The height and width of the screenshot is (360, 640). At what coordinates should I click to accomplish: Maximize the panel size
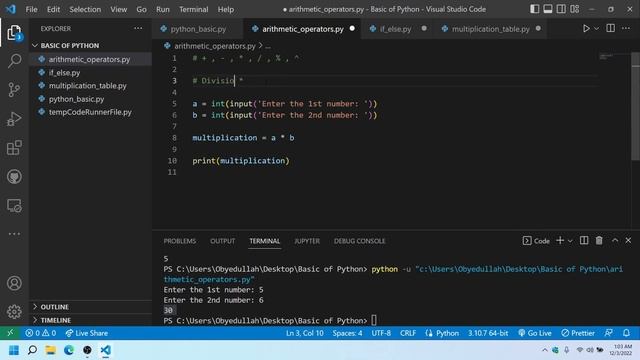pos(615,240)
